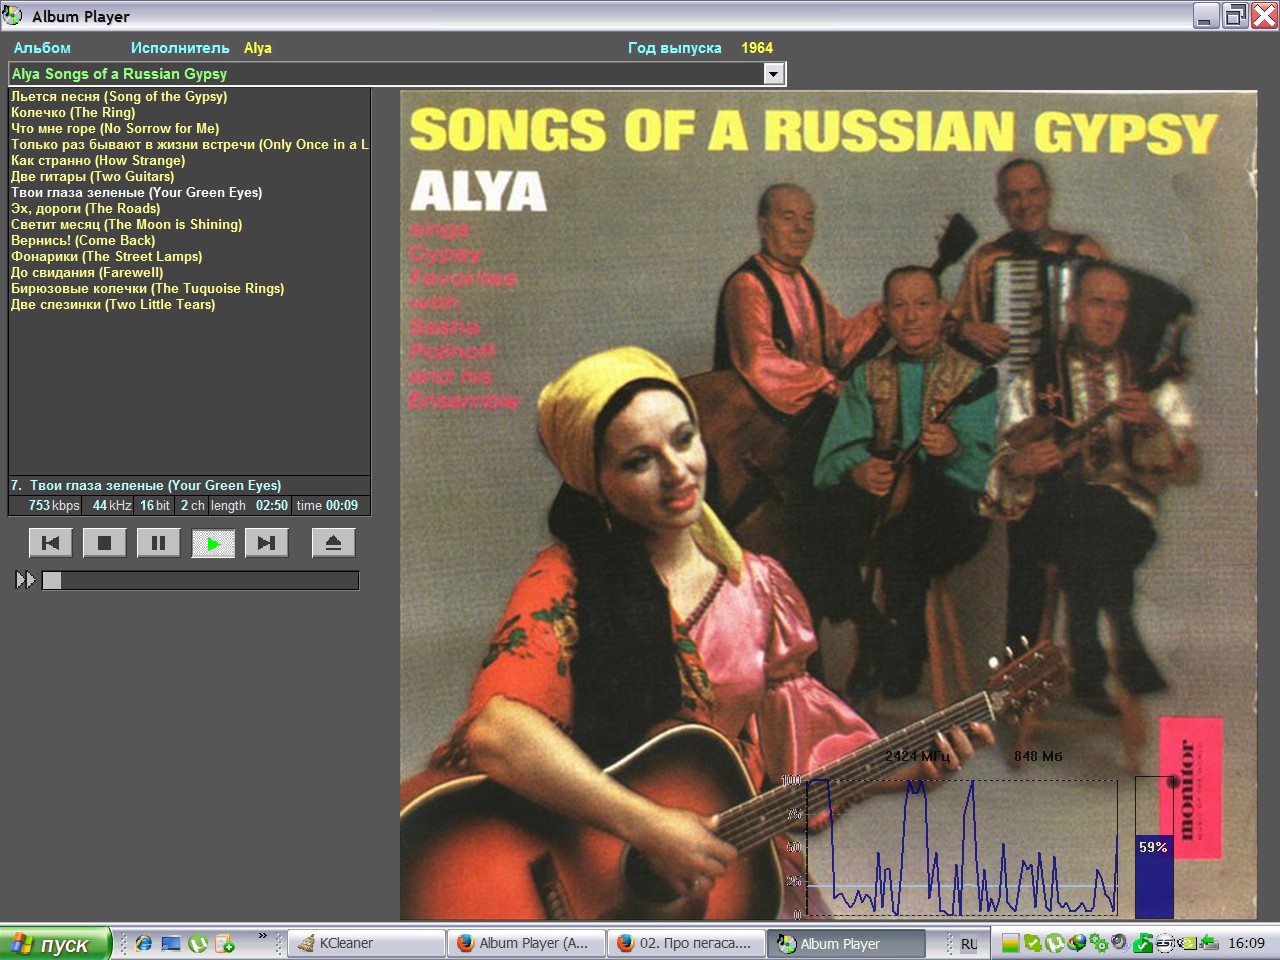Click the NVIDIA tray icon
Screen dimensions: 1280x960
[x=1187, y=943]
